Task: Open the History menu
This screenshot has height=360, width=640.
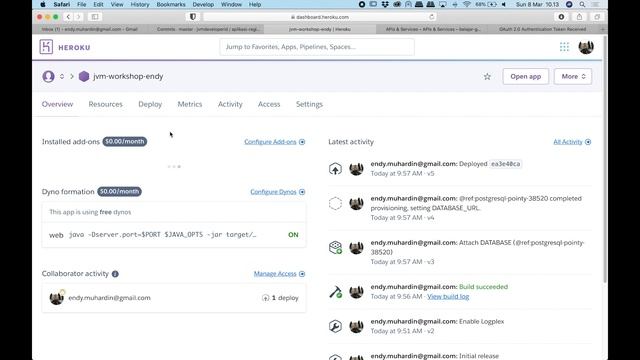Action: (x=140, y=4)
